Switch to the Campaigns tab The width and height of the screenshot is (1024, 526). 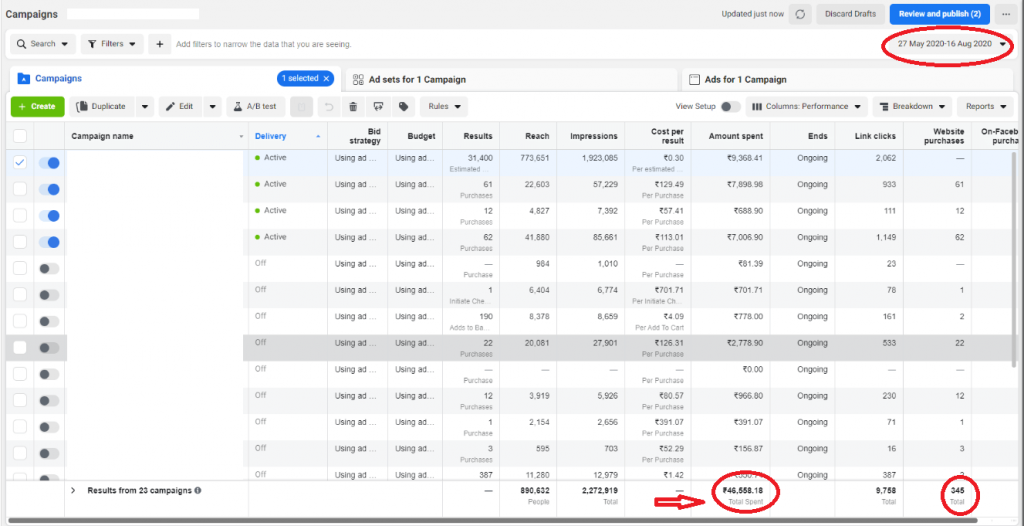58,78
